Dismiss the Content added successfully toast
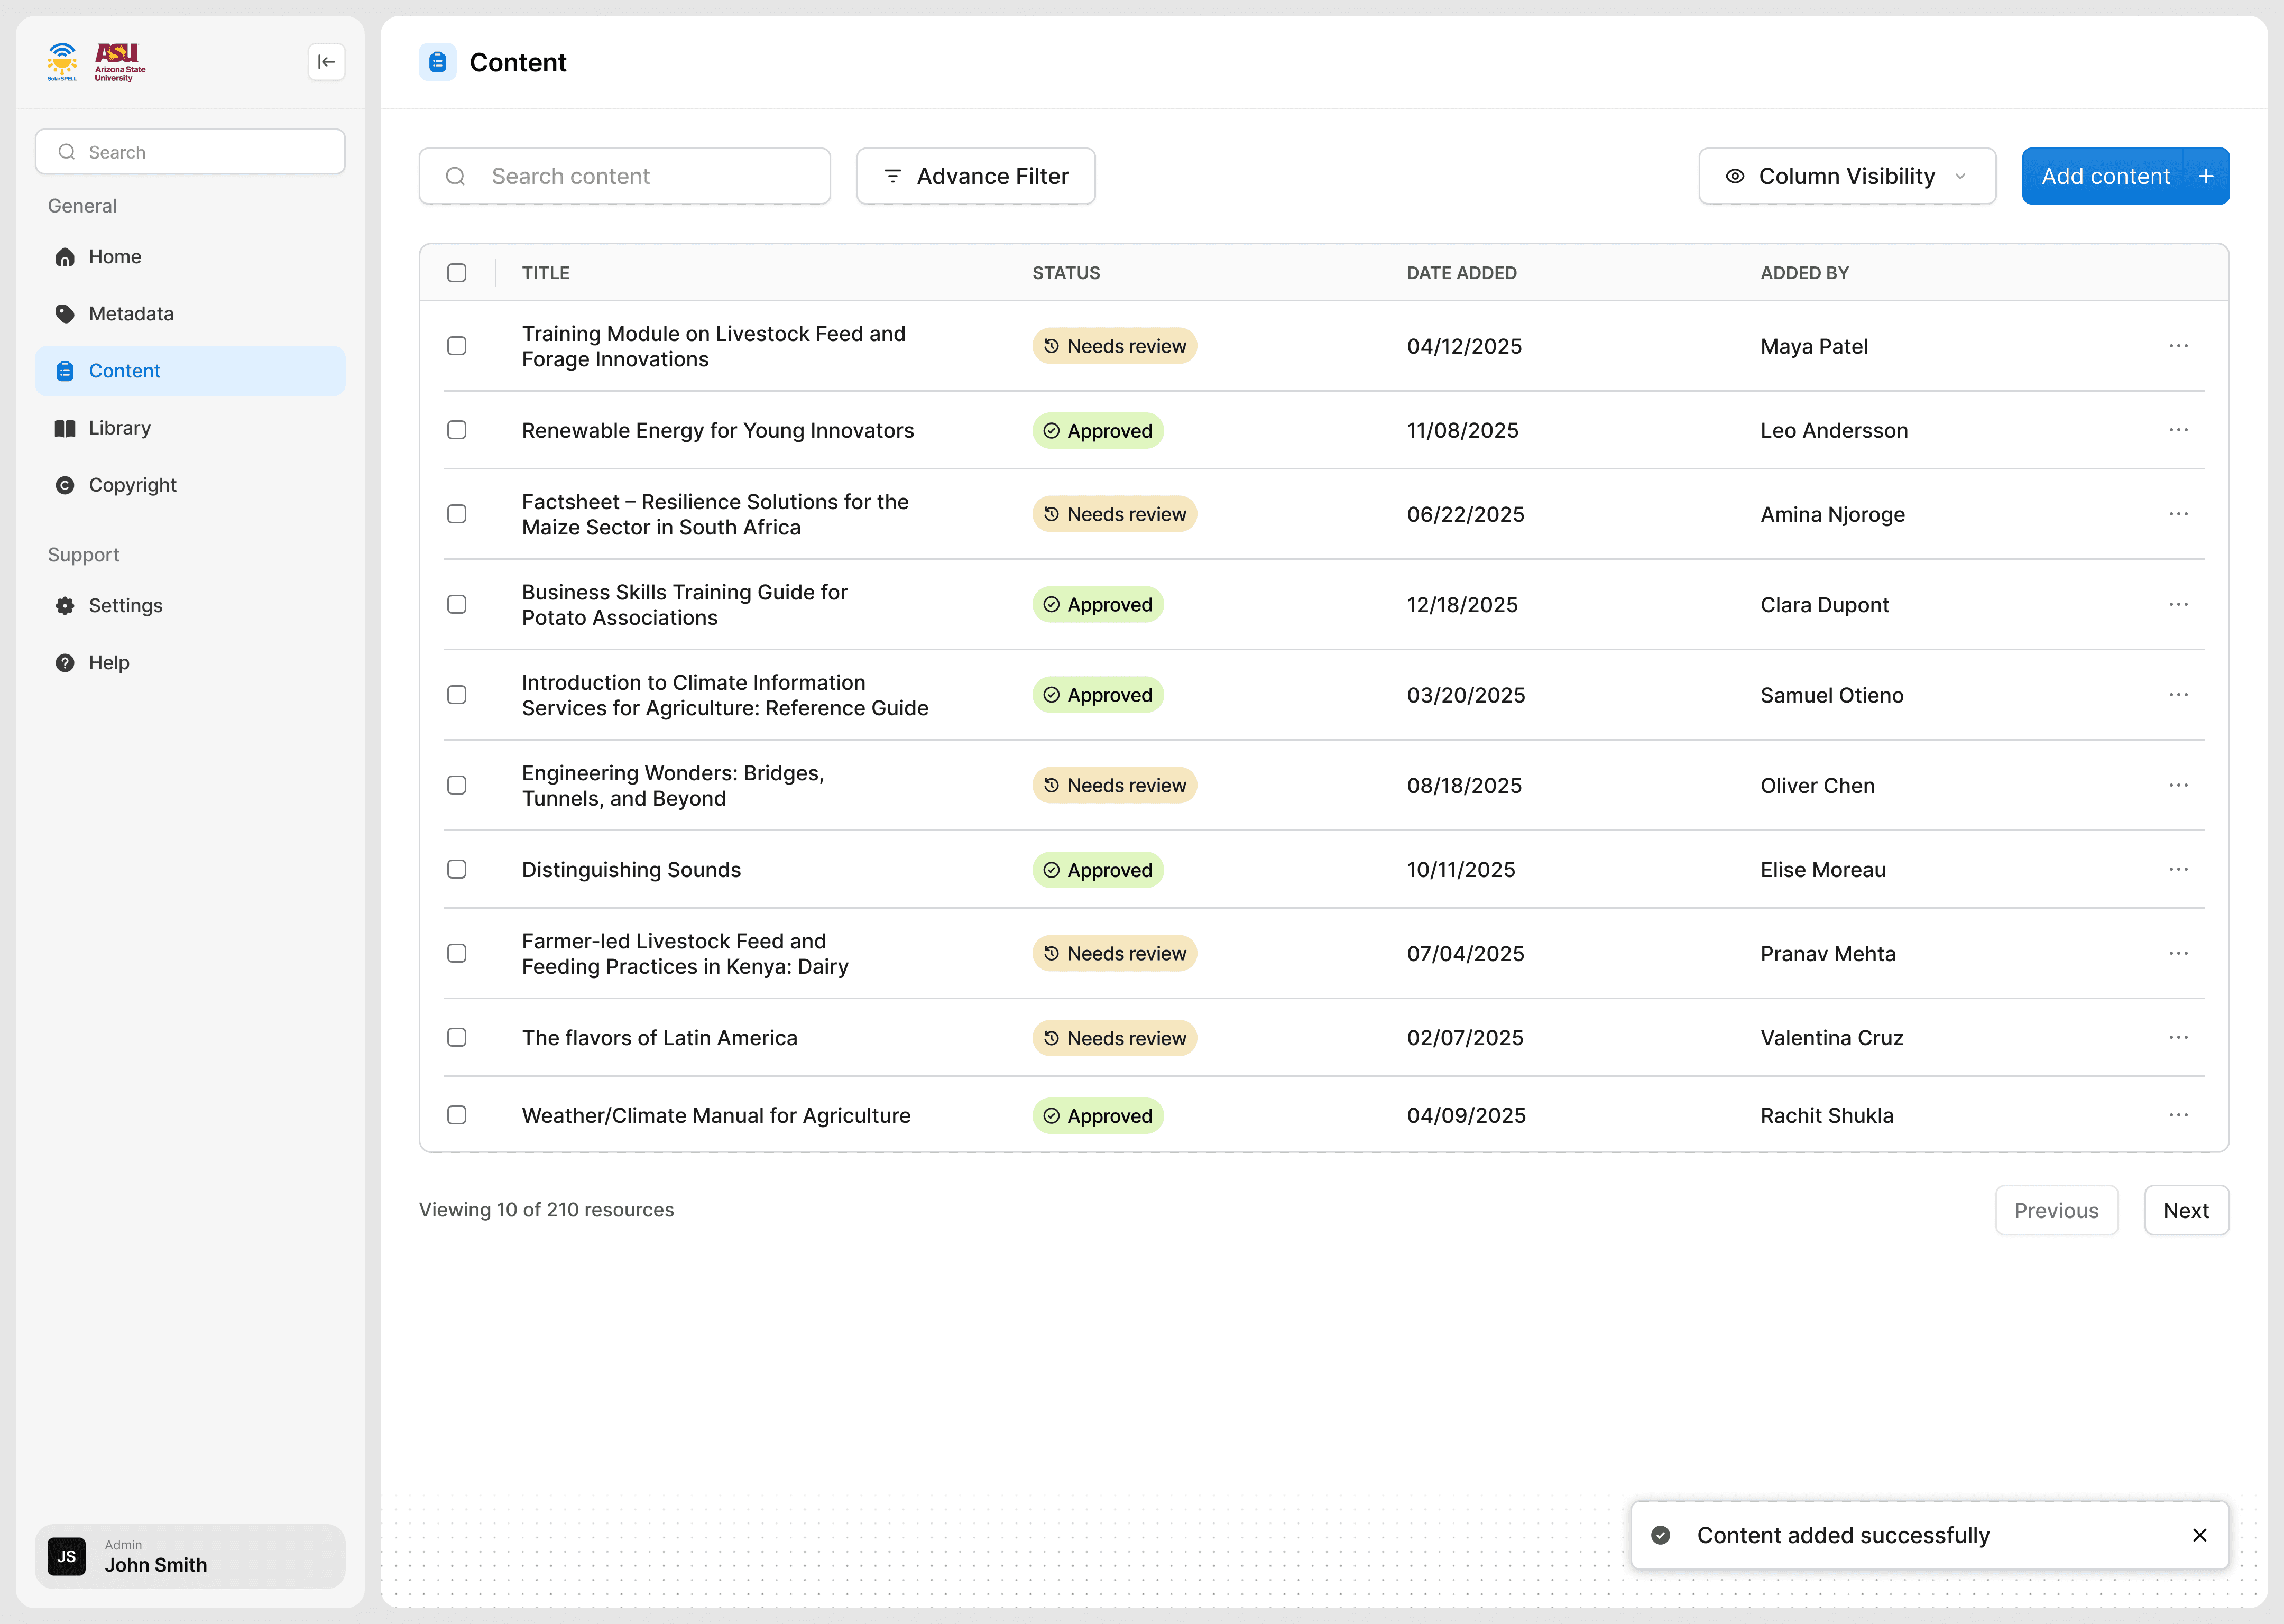The height and width of the screenshot is (1624, 2284). 2199,1535
